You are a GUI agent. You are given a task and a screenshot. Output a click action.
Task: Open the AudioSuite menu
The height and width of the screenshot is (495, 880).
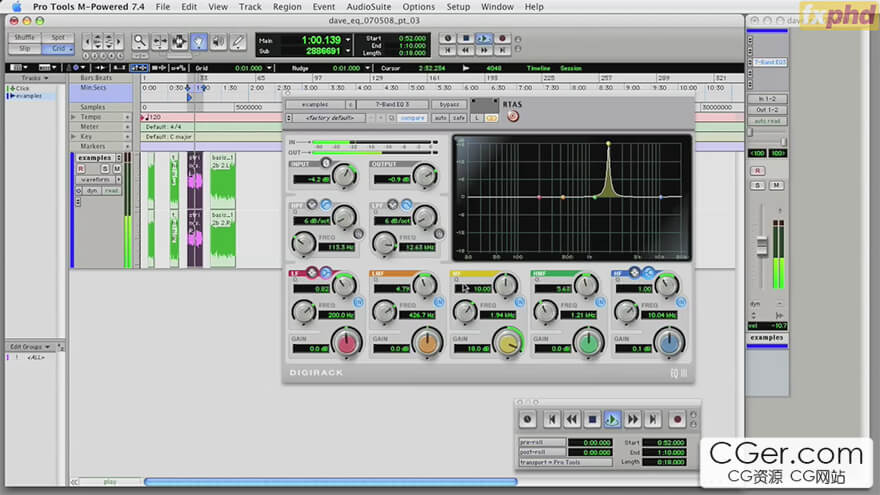coord(369,7)
